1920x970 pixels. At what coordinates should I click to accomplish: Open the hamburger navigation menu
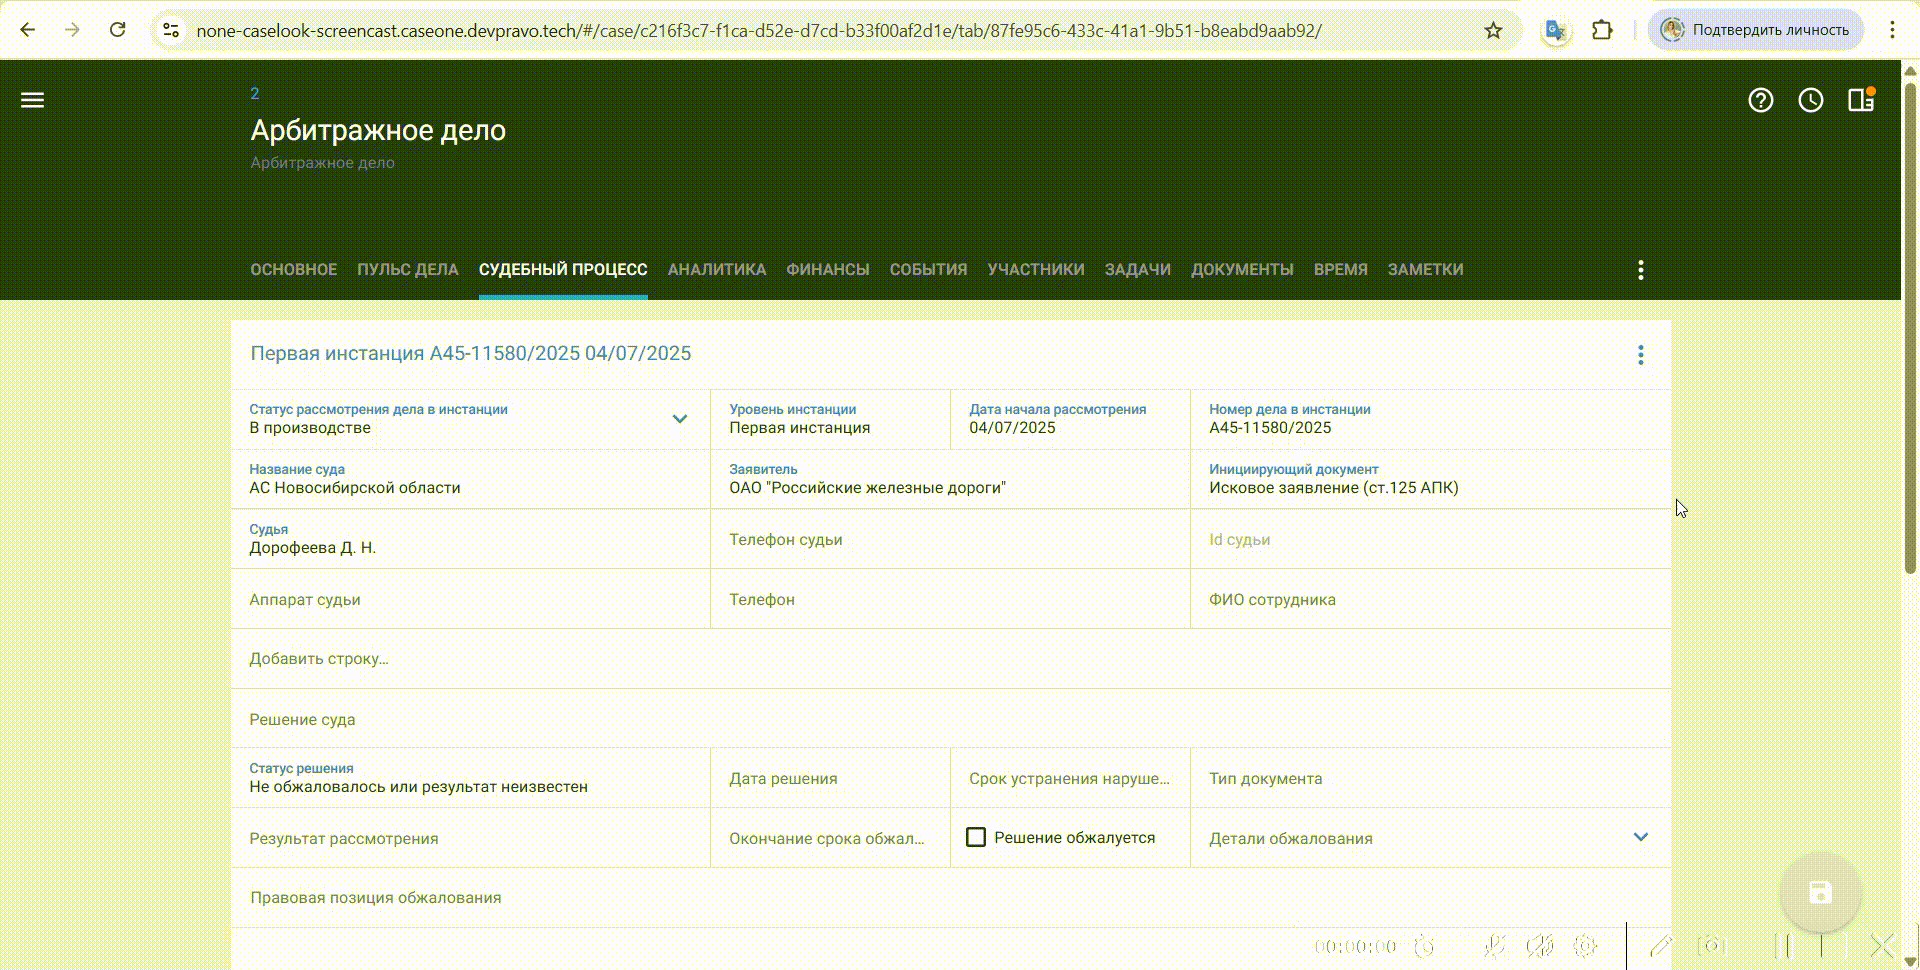(32, 100)
